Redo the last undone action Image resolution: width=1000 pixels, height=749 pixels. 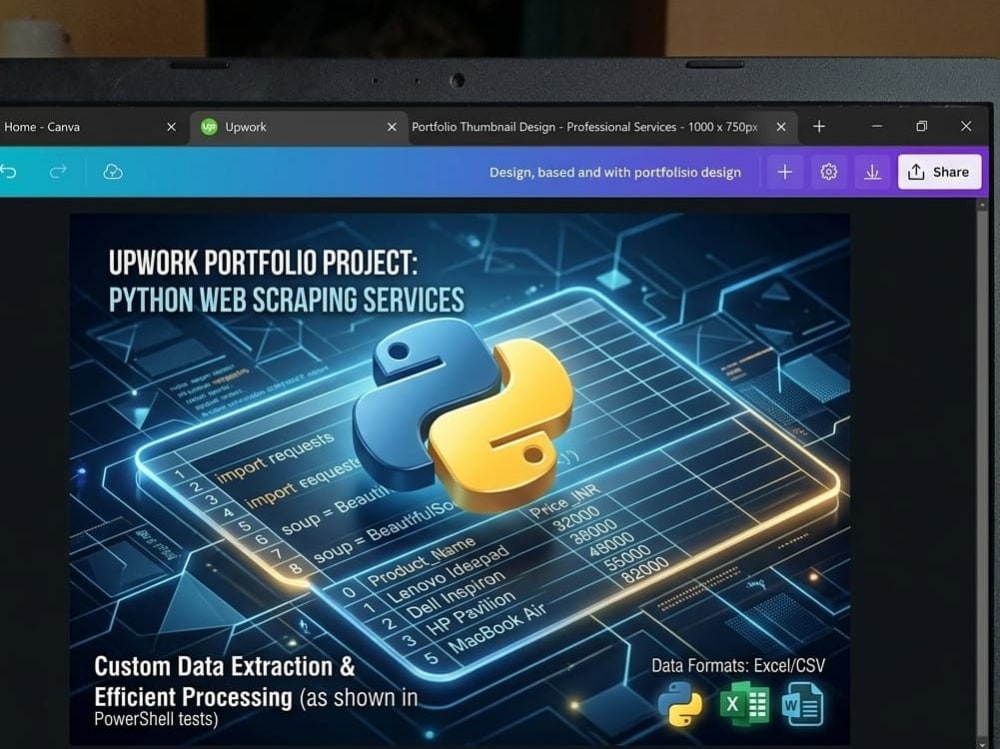coord(58,172)
